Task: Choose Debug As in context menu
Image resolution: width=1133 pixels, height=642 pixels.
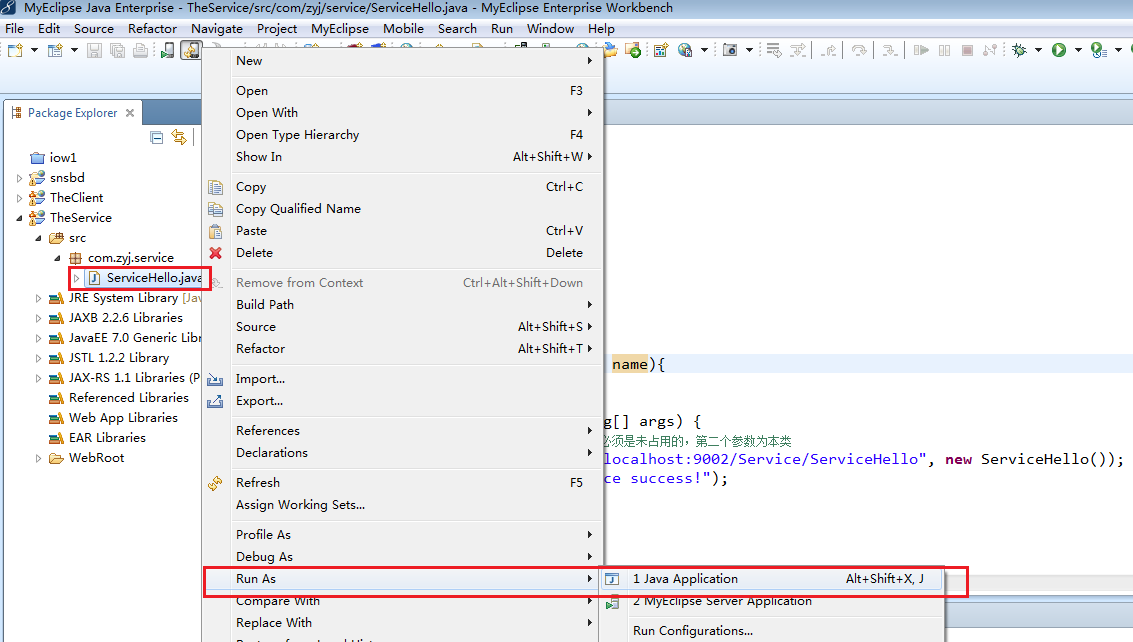Action: 403,557
